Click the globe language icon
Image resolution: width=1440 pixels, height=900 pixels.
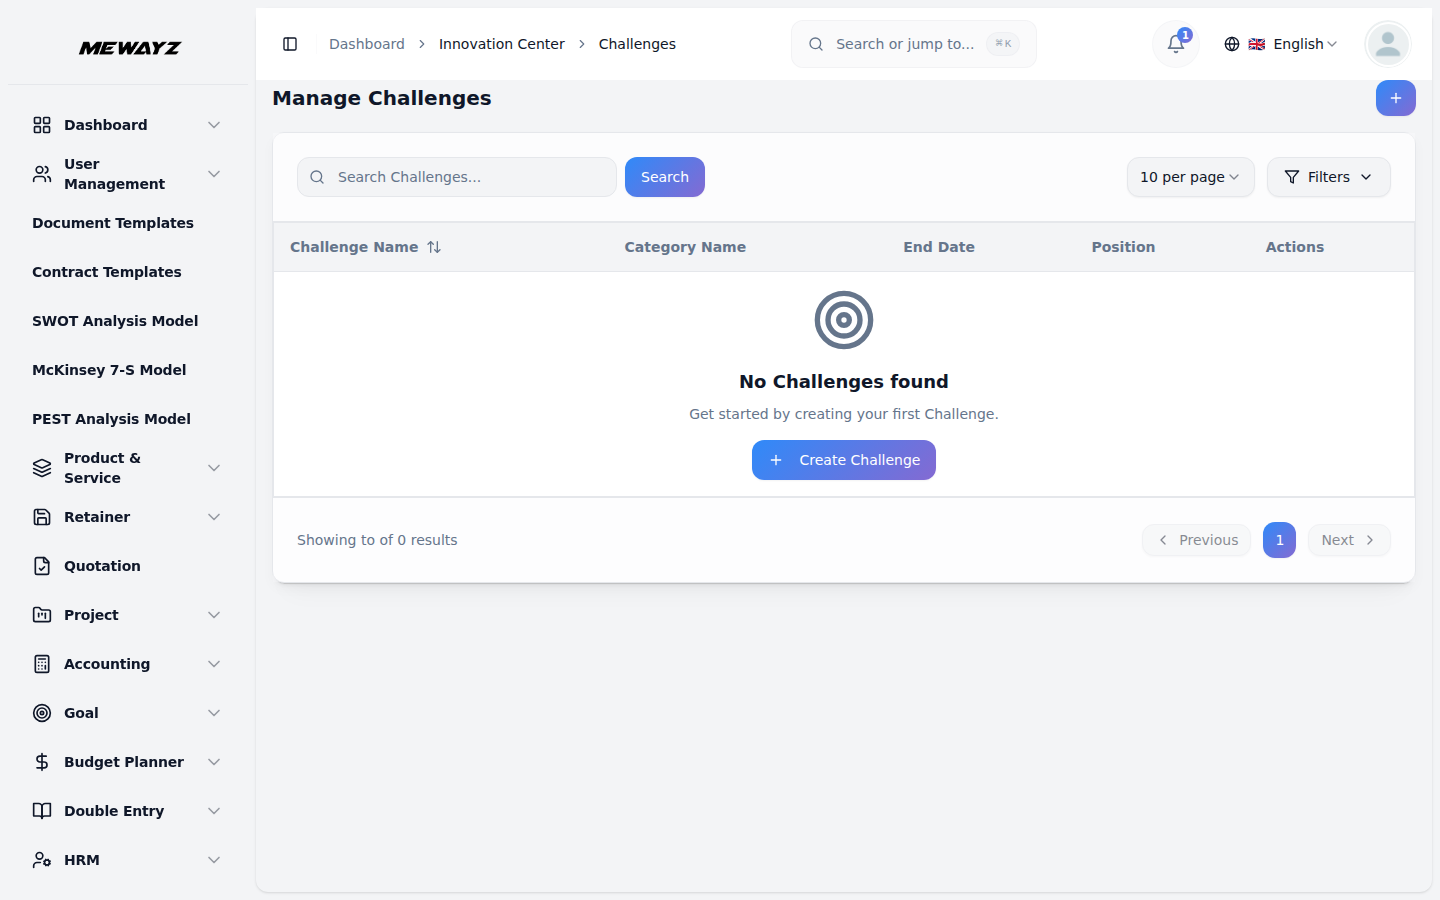pyautogui.click(x=1232, y=44)
